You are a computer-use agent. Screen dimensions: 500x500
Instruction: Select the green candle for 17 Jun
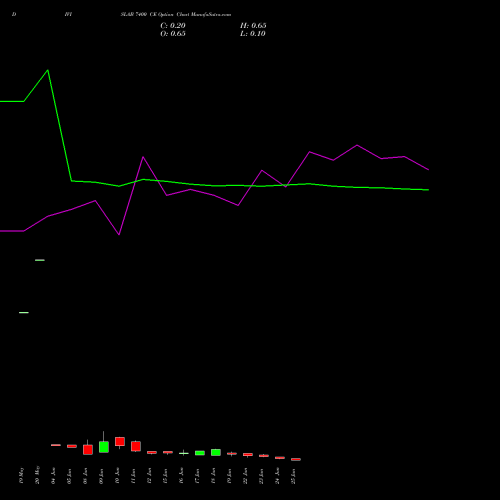200,453
